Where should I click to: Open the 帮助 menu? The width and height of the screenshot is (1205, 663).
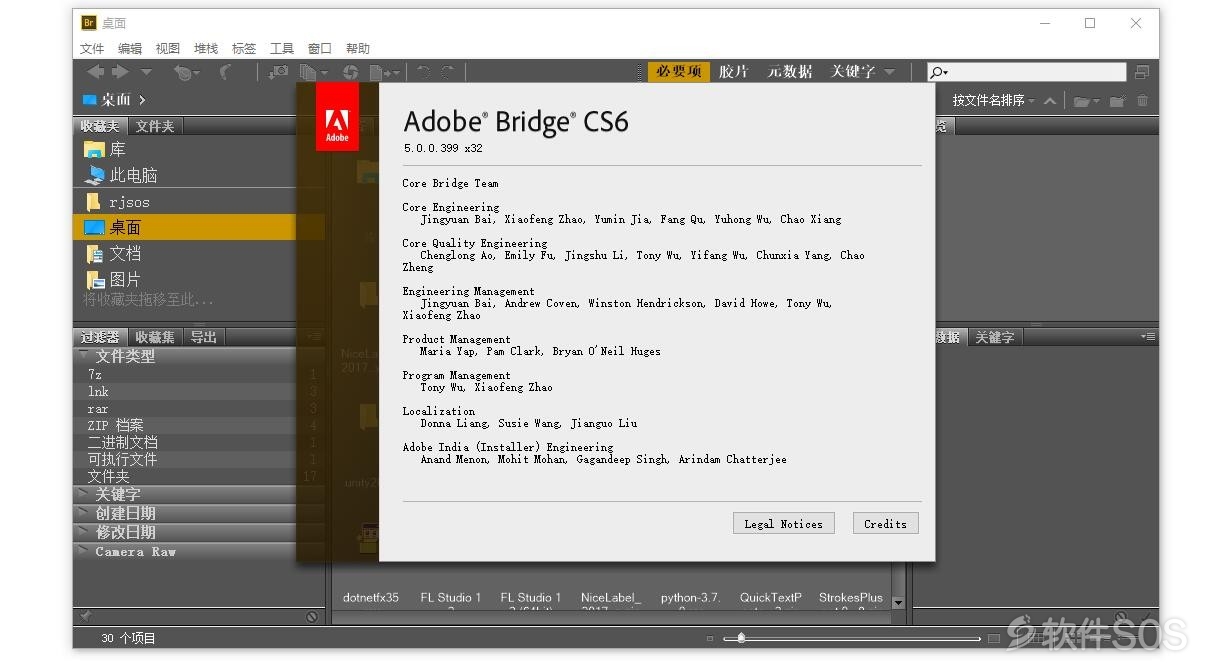[358, 48]
